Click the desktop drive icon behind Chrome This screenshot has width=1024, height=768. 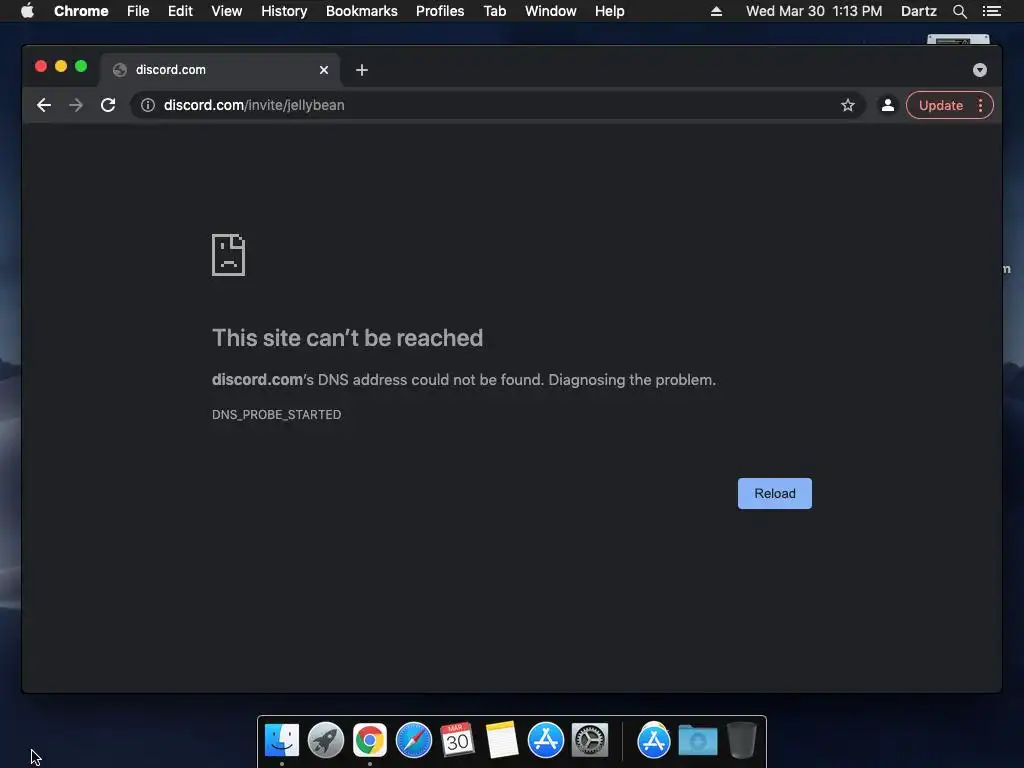[x=958, y=40]
